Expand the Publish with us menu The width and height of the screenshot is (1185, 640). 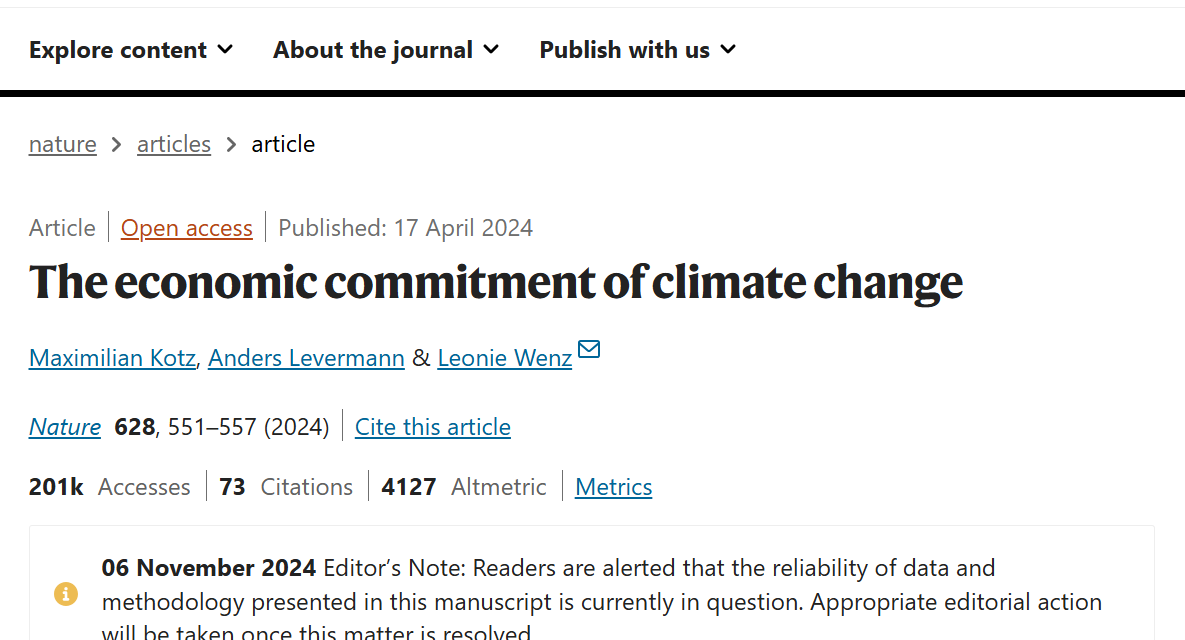point(637,49)
